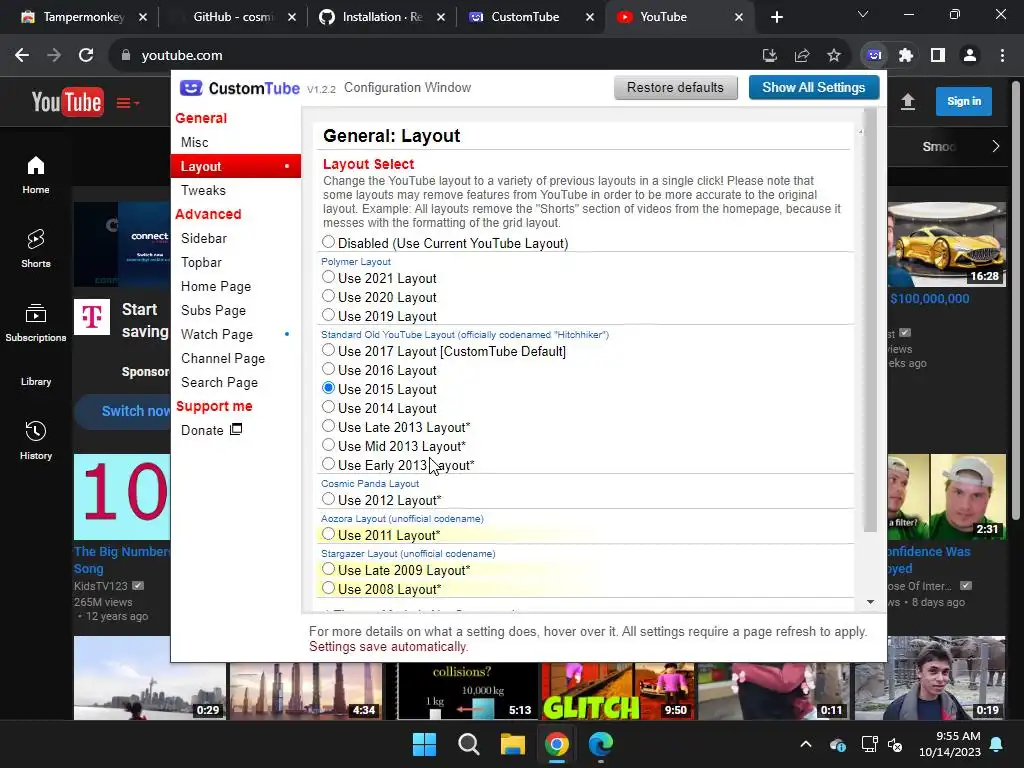Open Shorts in the YouTube sidebar
Screen dimensions: 1024x768
(36, 249)
